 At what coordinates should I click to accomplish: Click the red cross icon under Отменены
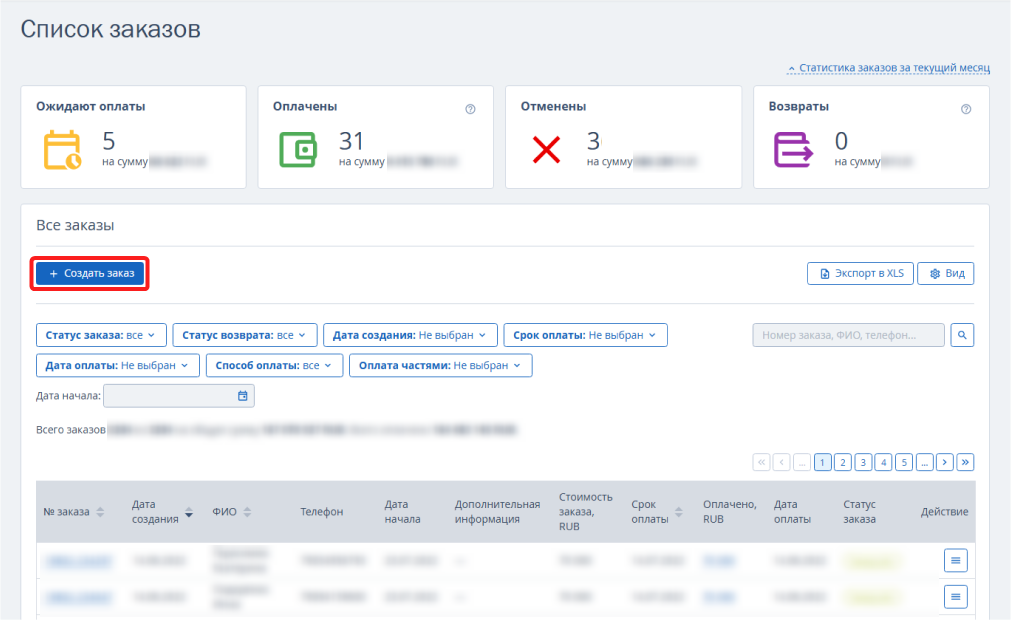coord(546,150)
